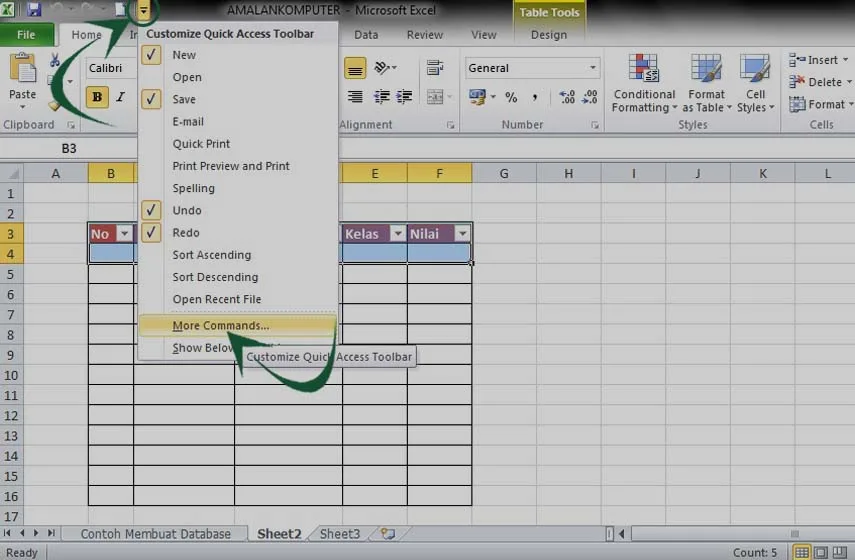This screenshot has width=855, height=560.
Task: Go to last sheet navigation arrow
Action: coord(51,533)
